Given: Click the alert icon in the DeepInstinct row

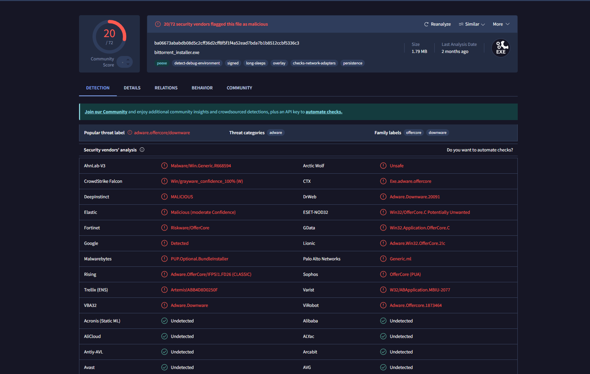Looking at the screenshot, I should 164,197.
